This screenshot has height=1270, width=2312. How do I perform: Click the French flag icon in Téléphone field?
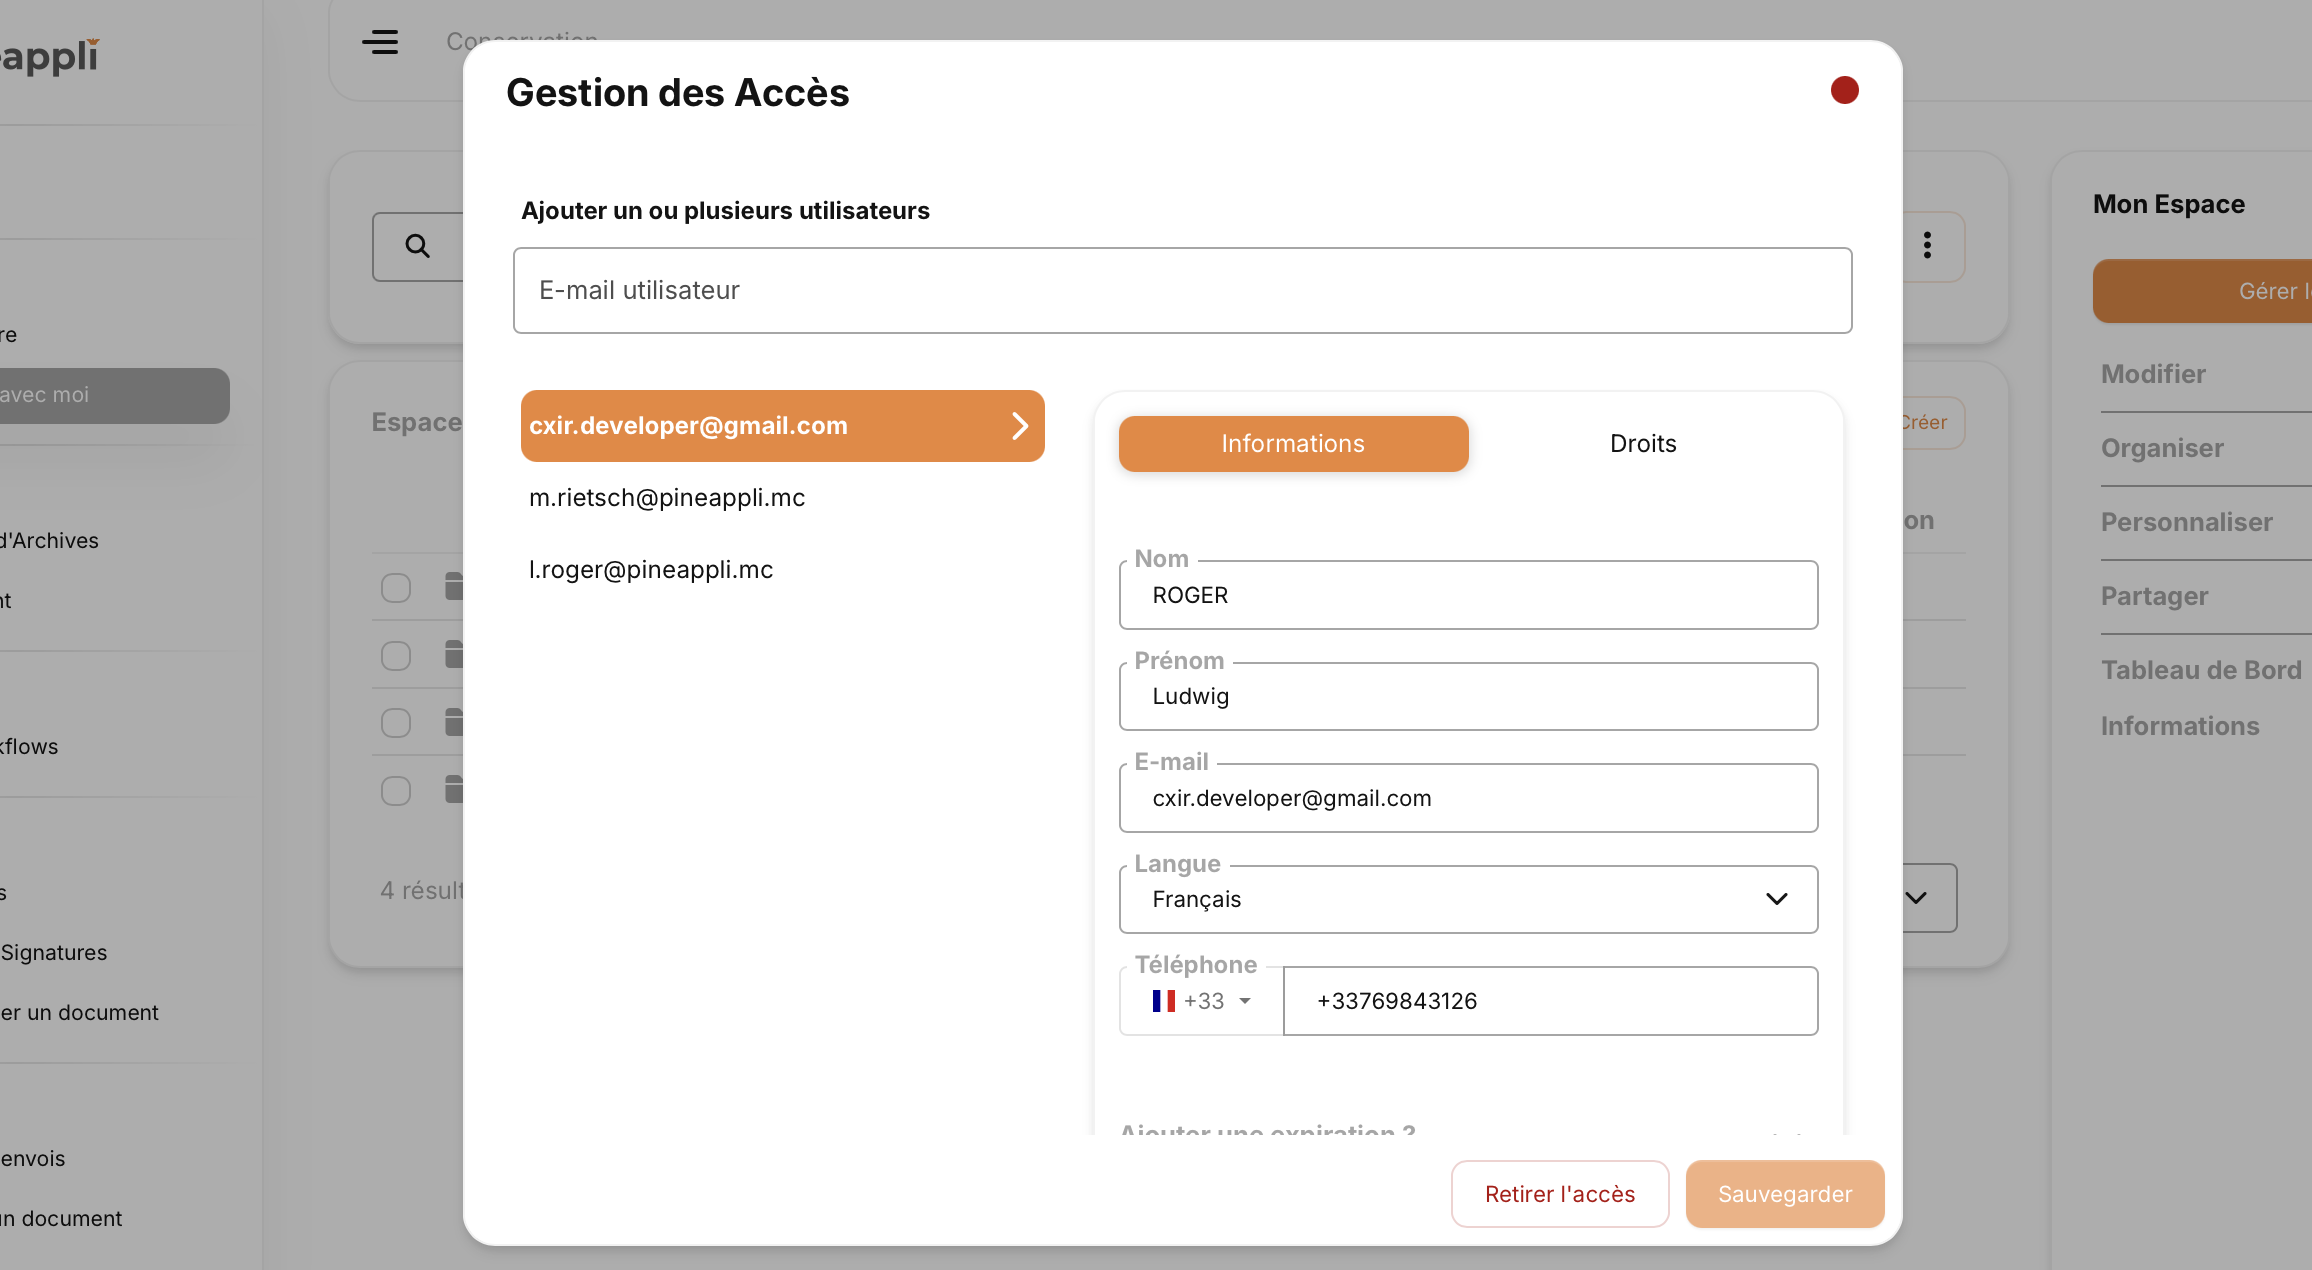1163,1001
